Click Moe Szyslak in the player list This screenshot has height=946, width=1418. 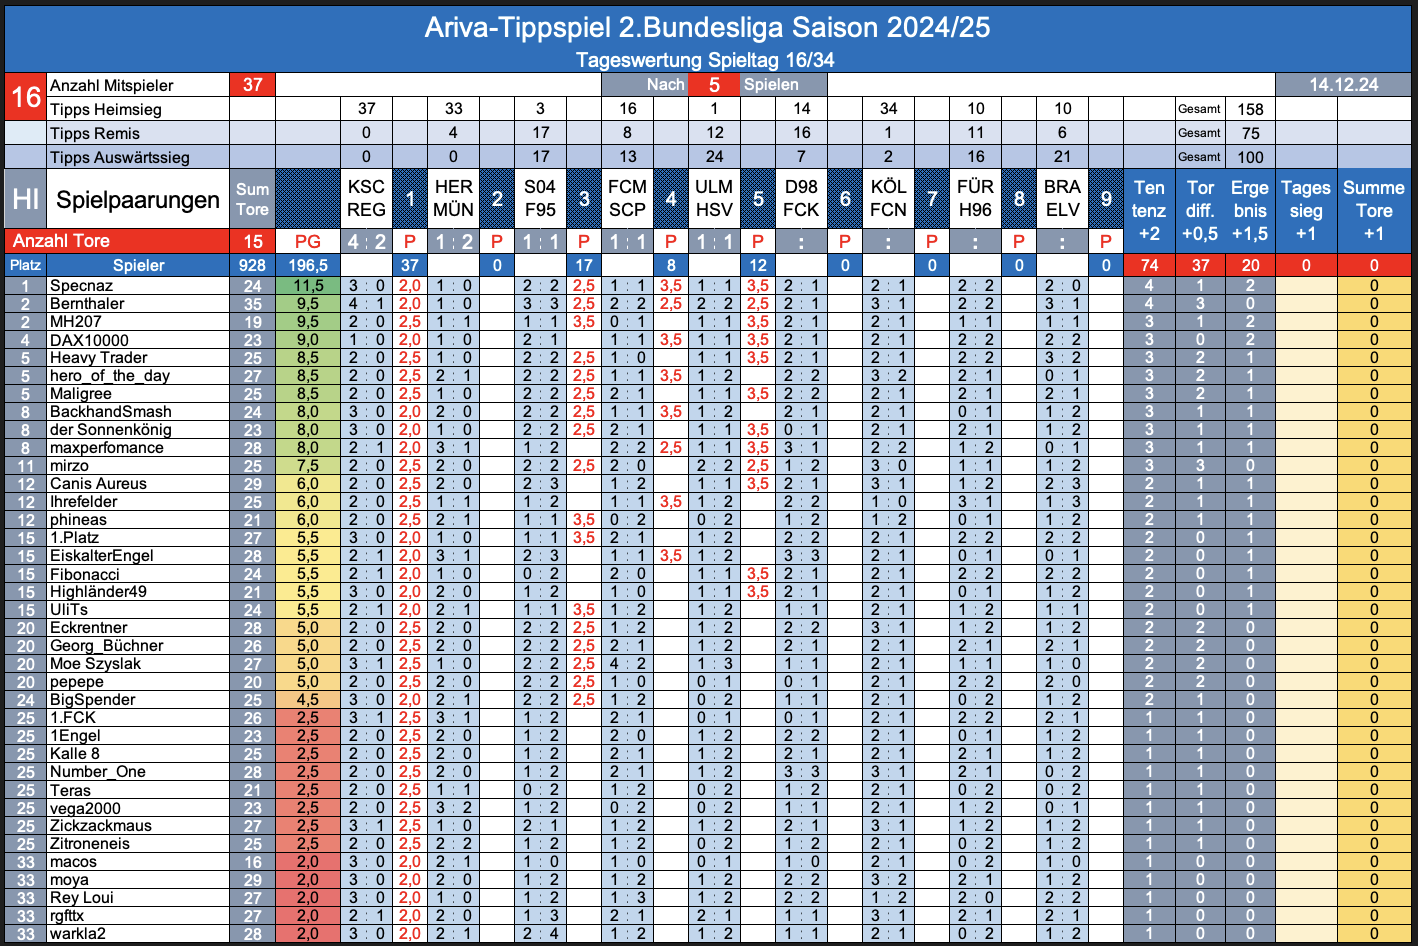(x=138, y=664)
